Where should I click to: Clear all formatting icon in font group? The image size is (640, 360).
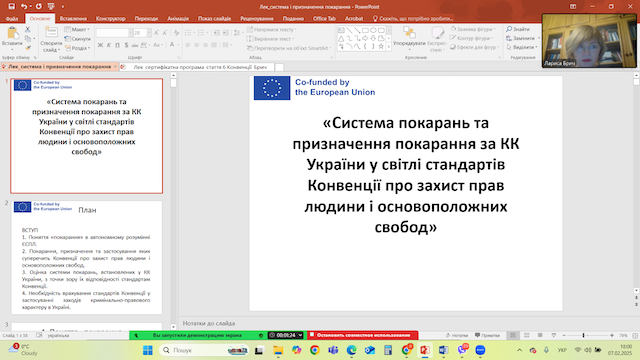(x=176, y=33)
